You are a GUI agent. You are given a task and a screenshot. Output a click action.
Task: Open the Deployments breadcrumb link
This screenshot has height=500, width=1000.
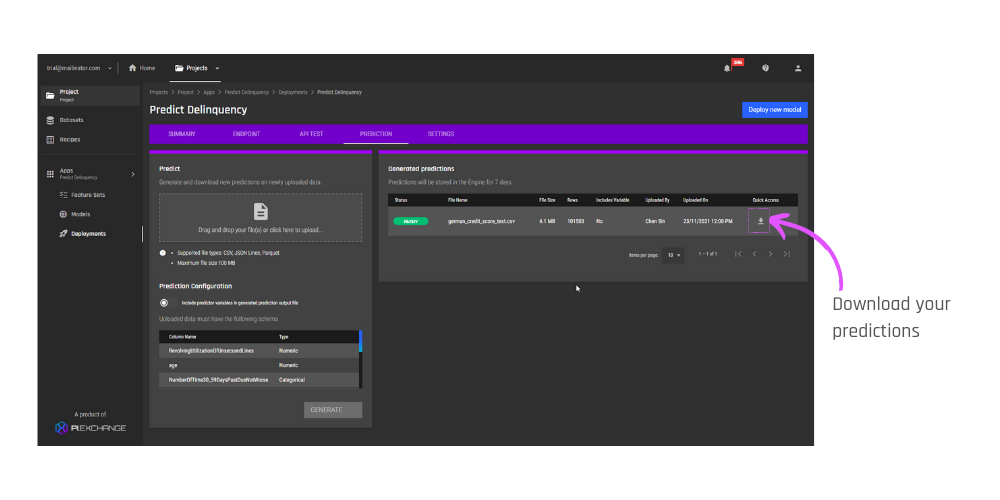tap(293, 92)
